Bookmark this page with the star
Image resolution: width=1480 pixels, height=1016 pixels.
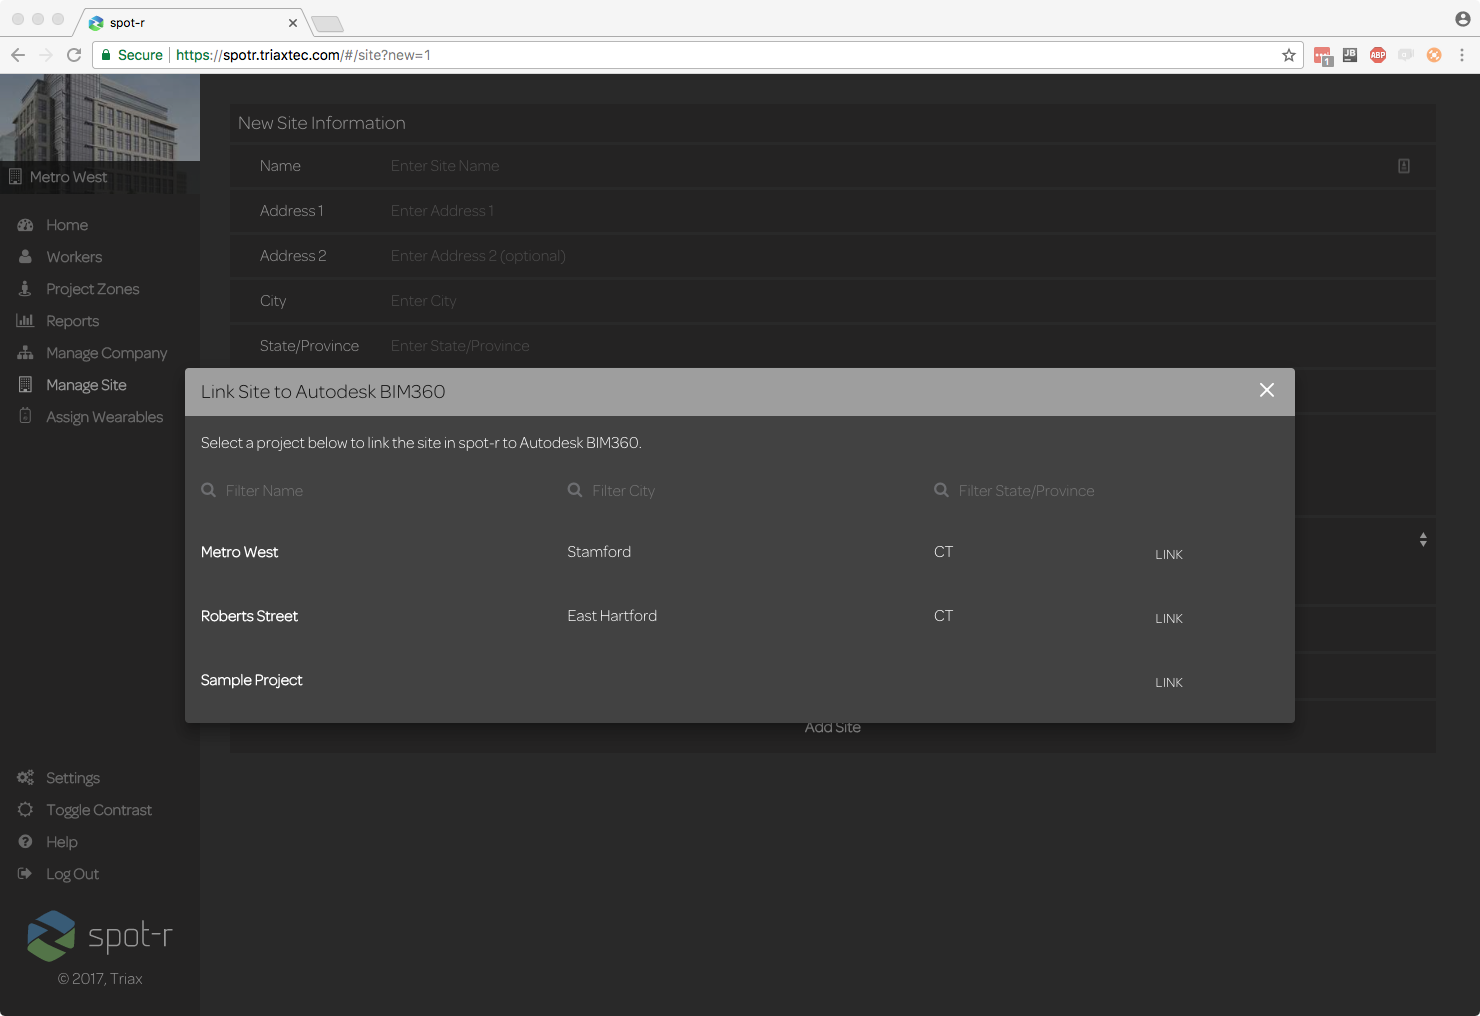(1289, 55)
